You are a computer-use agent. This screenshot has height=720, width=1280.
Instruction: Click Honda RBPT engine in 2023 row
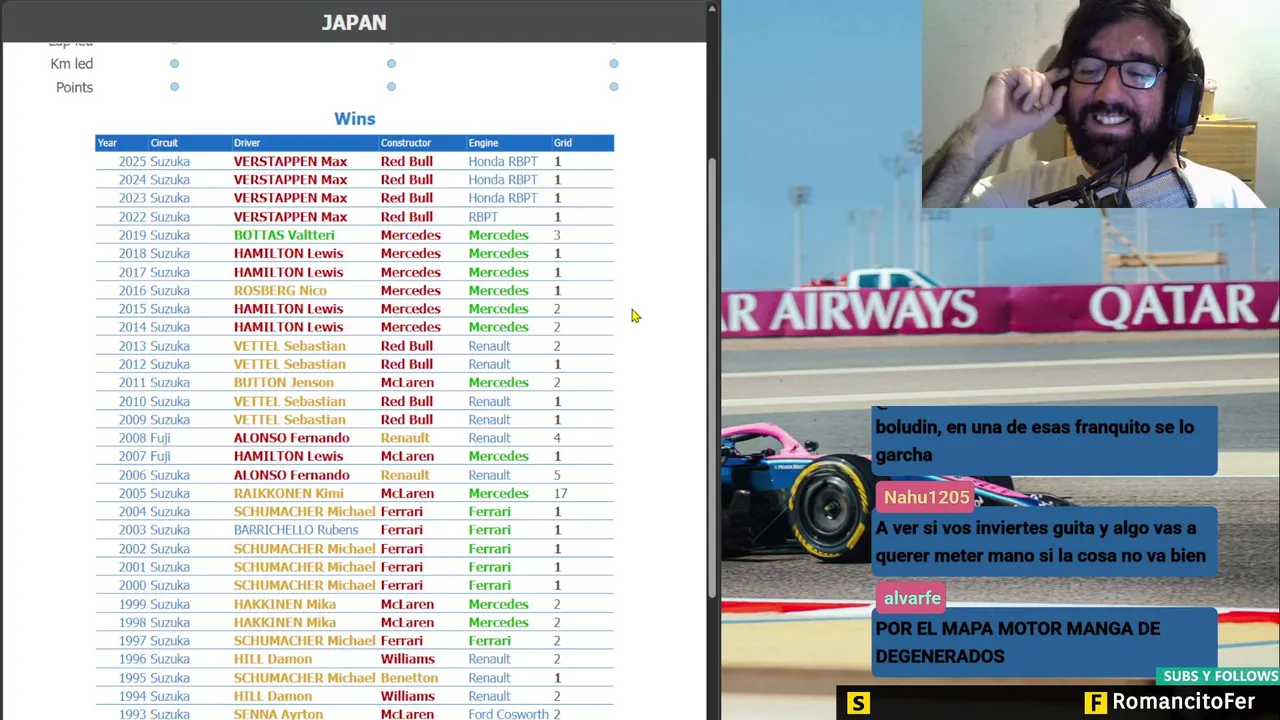(503, 198)
